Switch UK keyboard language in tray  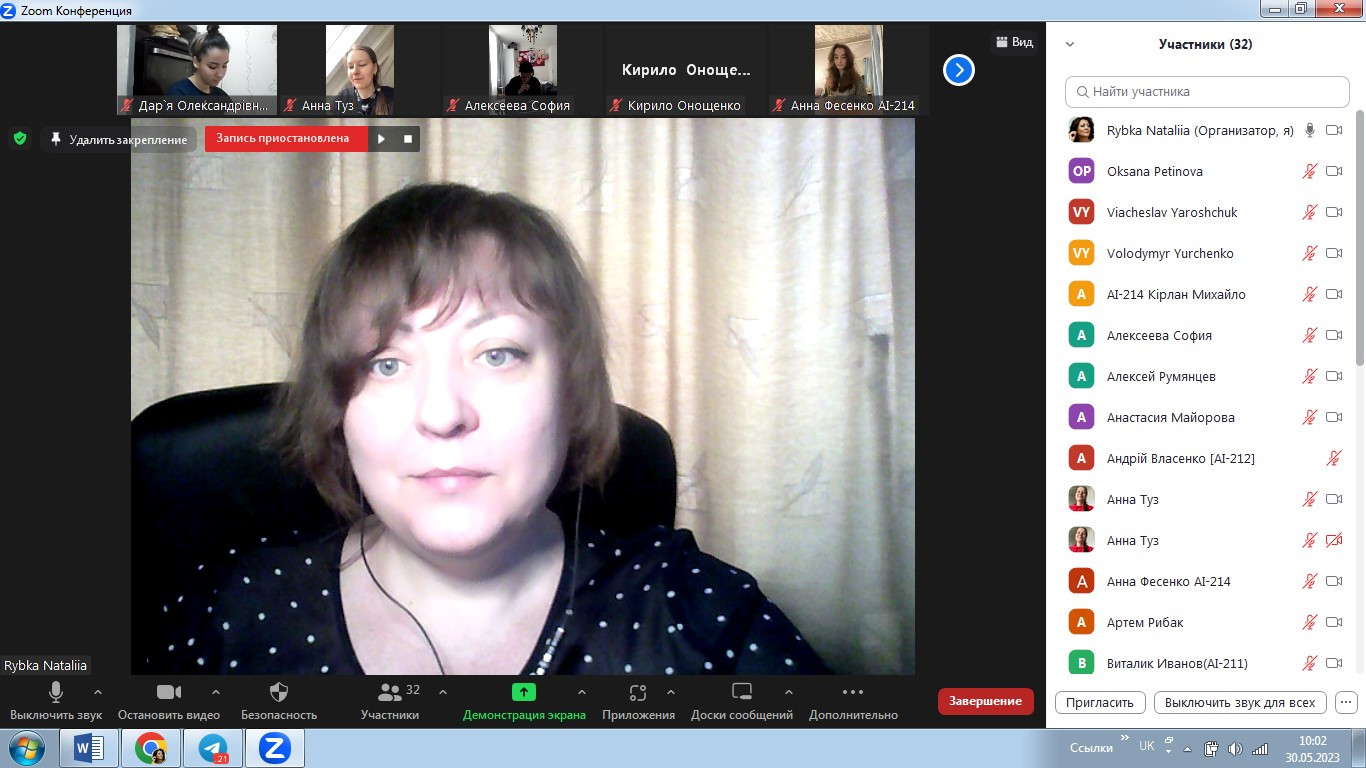1147,746
